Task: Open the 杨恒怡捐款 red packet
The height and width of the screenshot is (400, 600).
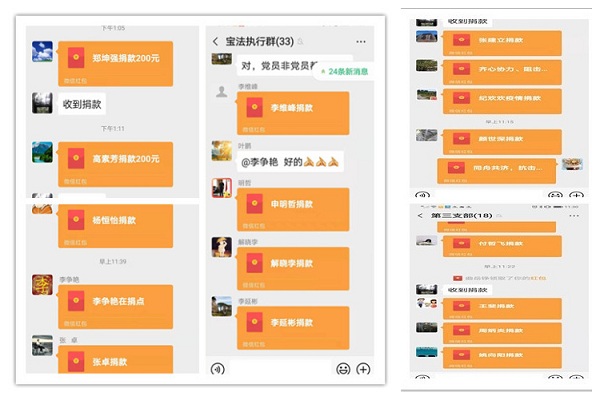Action: point(115,224)
